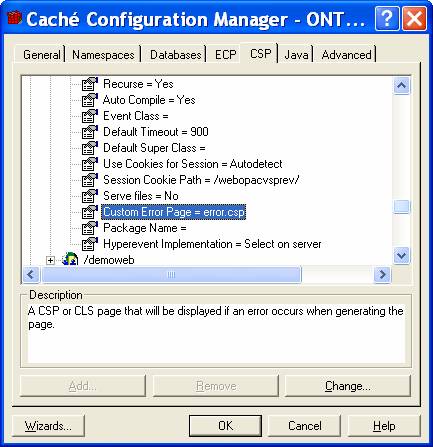Click the title bar question mark help icon

(387, 19)
